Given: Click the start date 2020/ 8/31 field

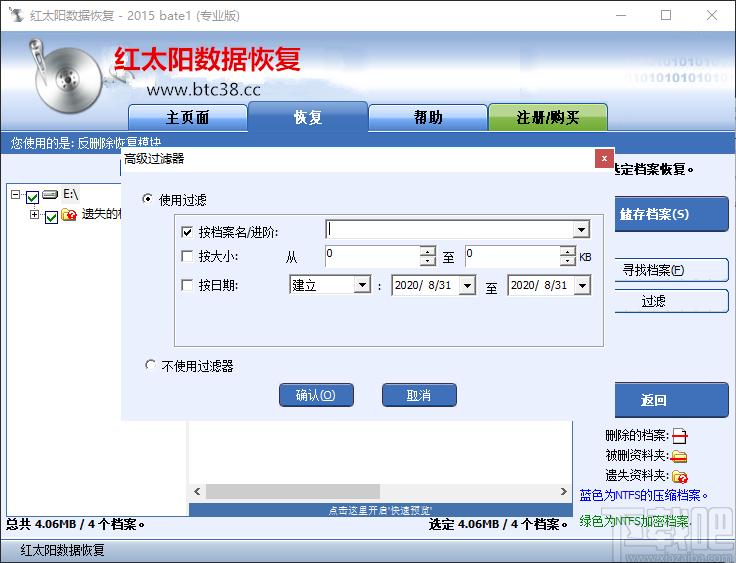Looking at the screenshot, I should pos(426,285).
